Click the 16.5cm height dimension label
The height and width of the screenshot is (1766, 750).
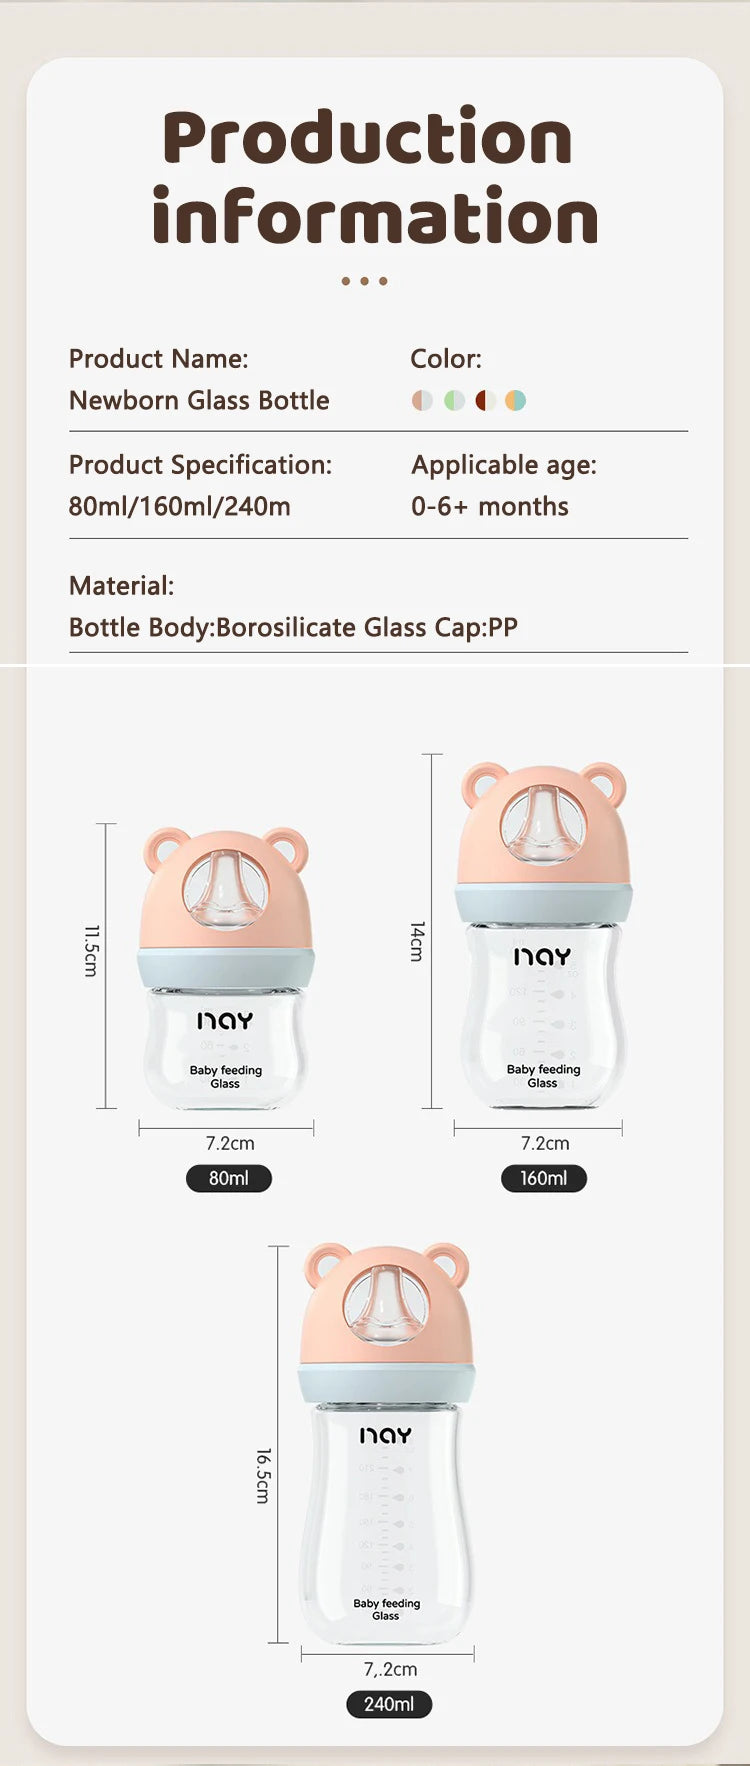pyautogui.click(x=263, y=1475)
